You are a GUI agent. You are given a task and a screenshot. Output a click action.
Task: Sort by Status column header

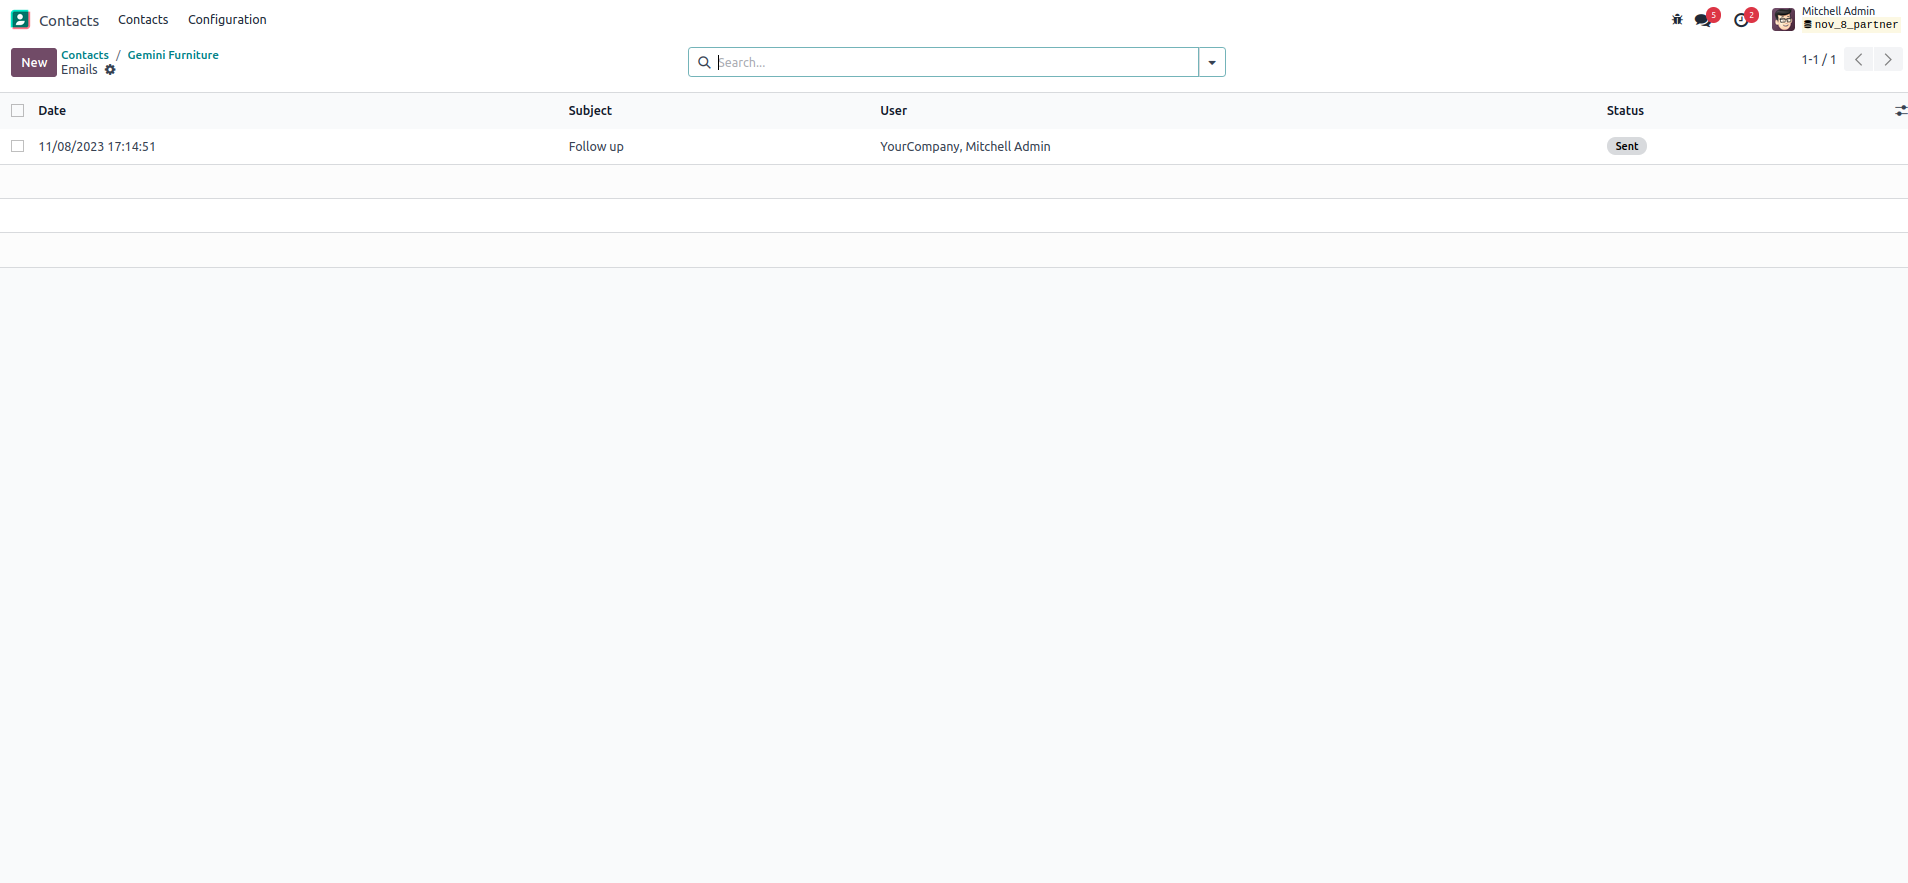(1625, 111)
